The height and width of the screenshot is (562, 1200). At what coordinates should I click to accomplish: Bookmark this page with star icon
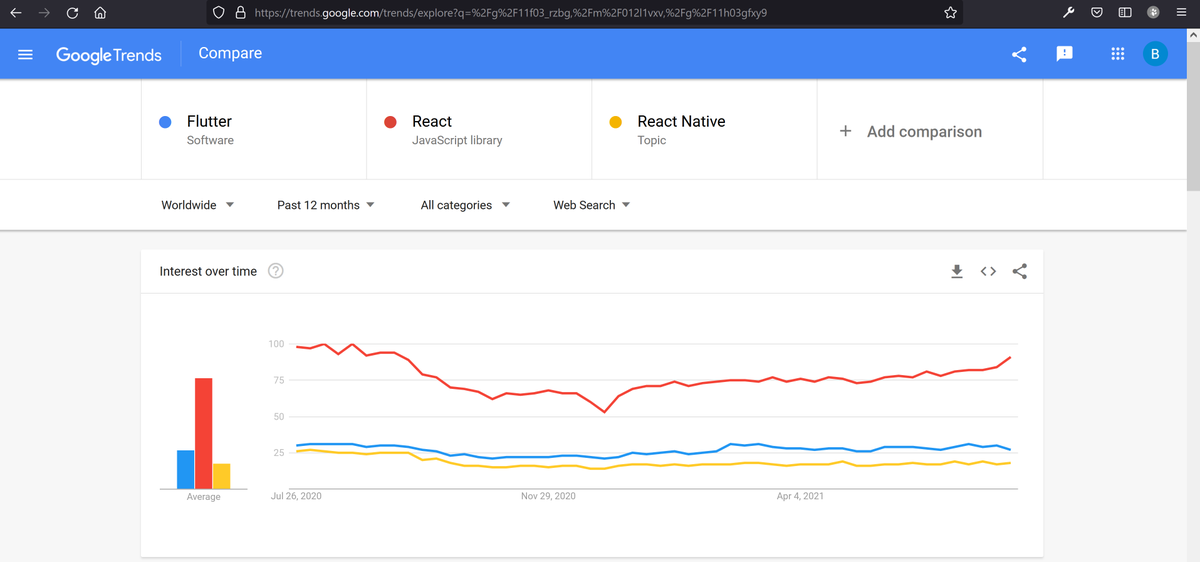[x=950, y=13]
